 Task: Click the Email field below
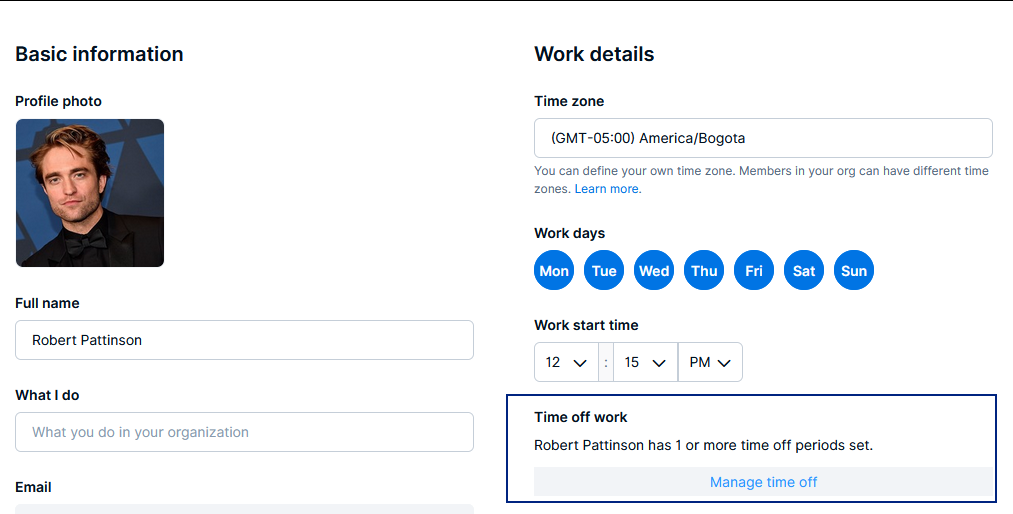coord(244,509)
